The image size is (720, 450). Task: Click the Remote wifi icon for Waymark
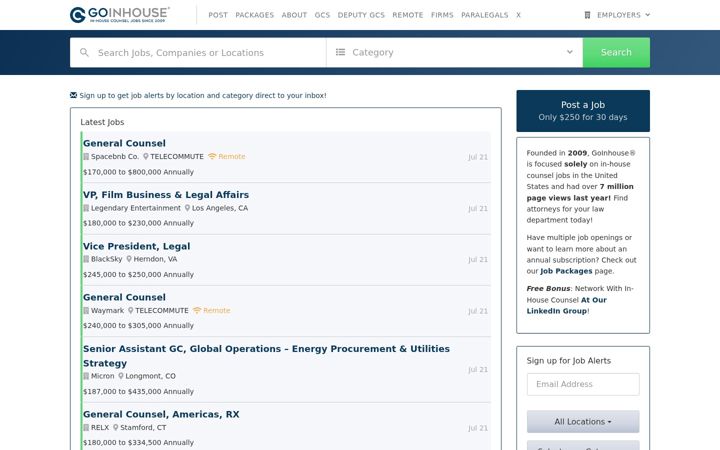[197, 310]
